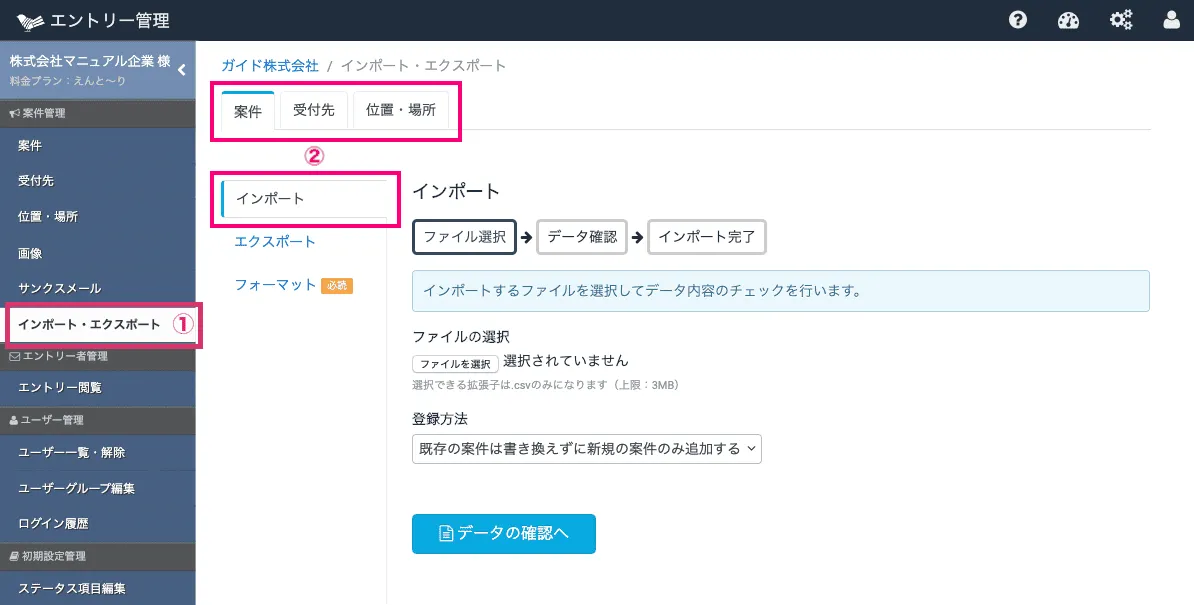Click the help question mark icon
The image size is (1194, 605).
point(1018,20)
